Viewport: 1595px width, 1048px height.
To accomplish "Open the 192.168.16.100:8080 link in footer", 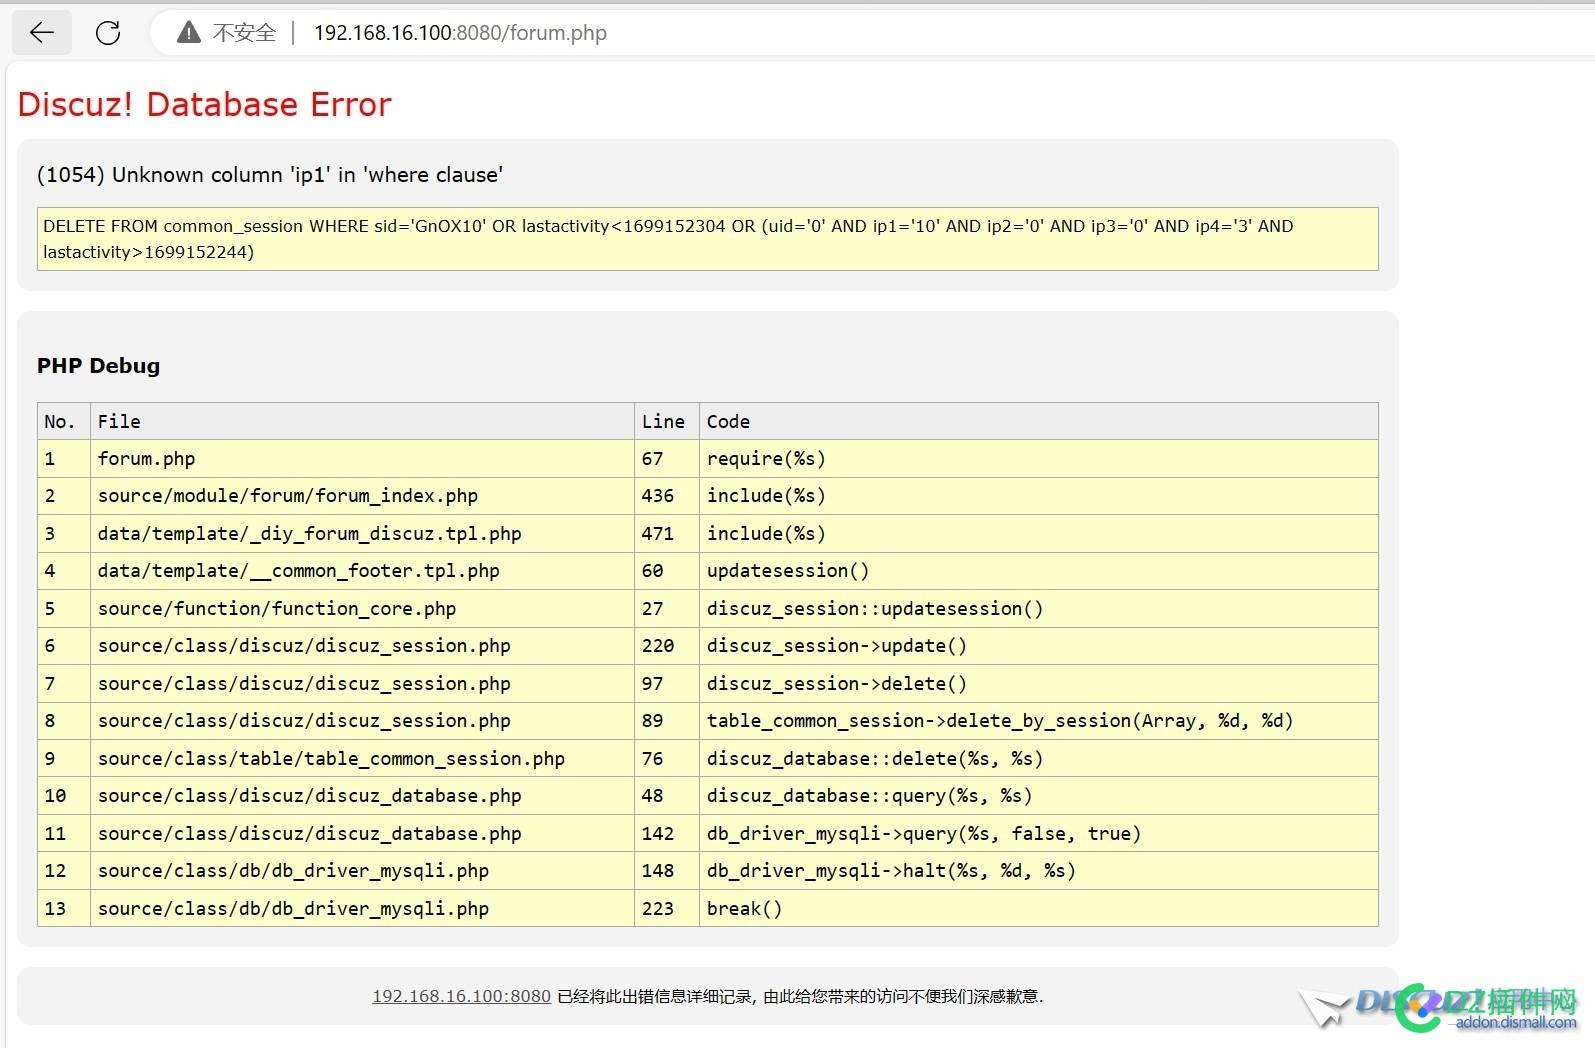I will coord(461,996).
